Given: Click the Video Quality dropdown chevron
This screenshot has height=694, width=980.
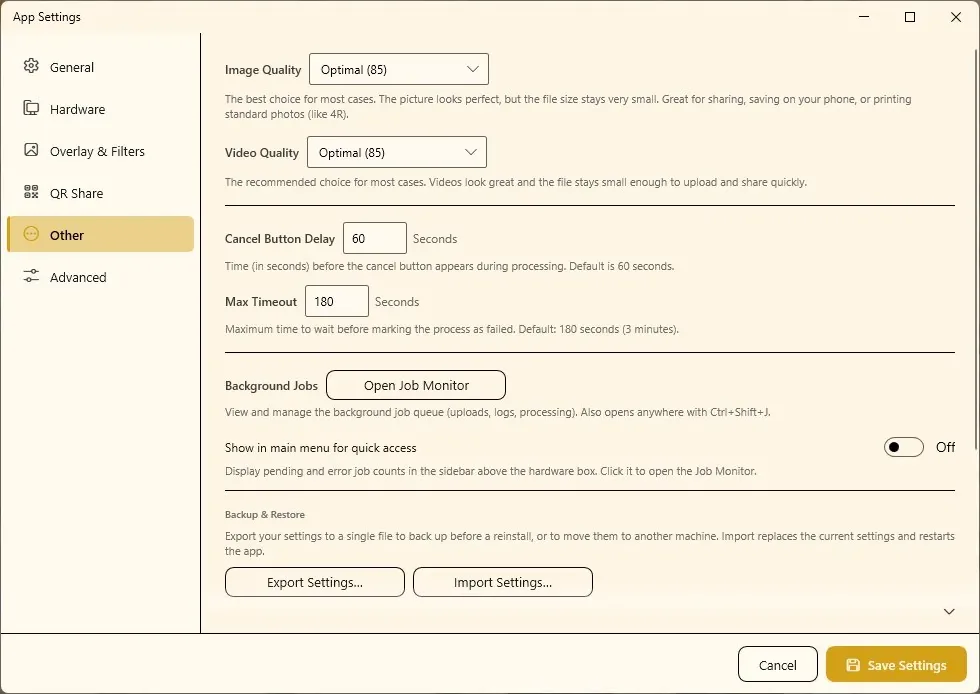Looking at the screenshot, I should pyautogui.click(x=471, y=153).
